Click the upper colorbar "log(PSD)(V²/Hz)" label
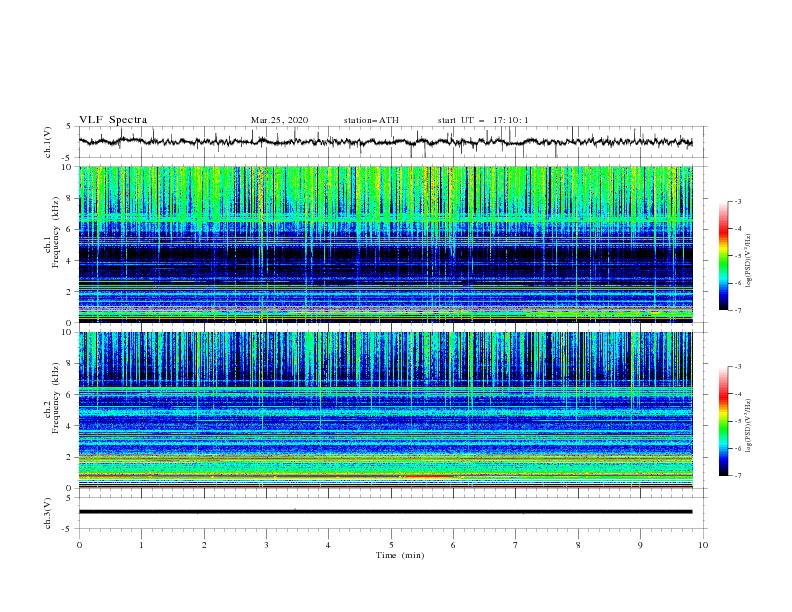The width and height of the screenshot is (792, 612). [748, 261]
